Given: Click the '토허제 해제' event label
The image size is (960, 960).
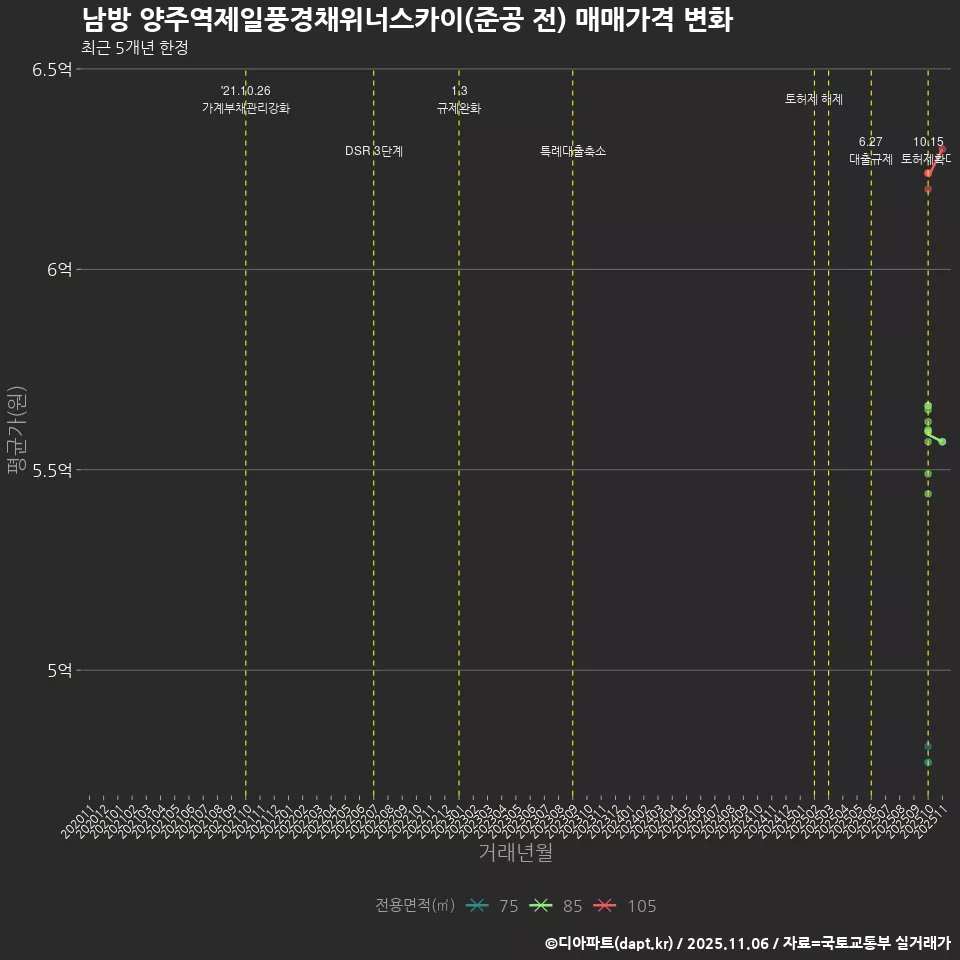Looking at the screenshot, I should point(815,98).
